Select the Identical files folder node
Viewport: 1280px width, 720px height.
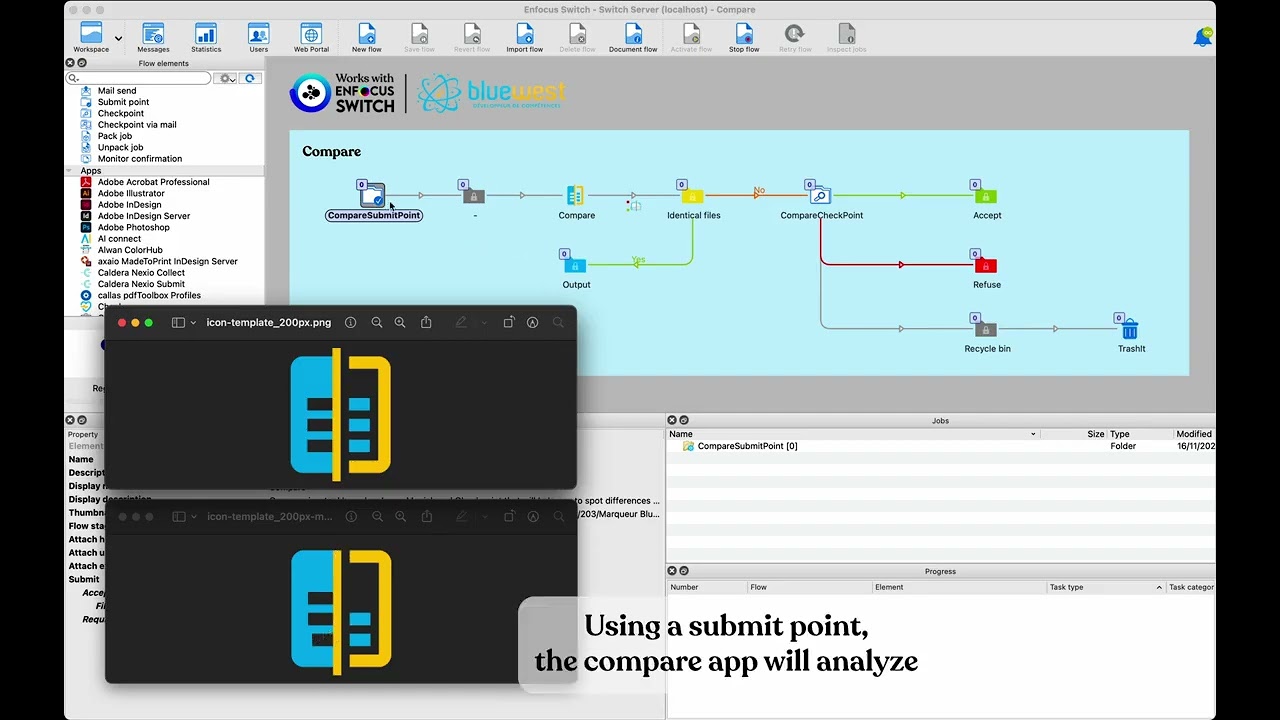692,196
